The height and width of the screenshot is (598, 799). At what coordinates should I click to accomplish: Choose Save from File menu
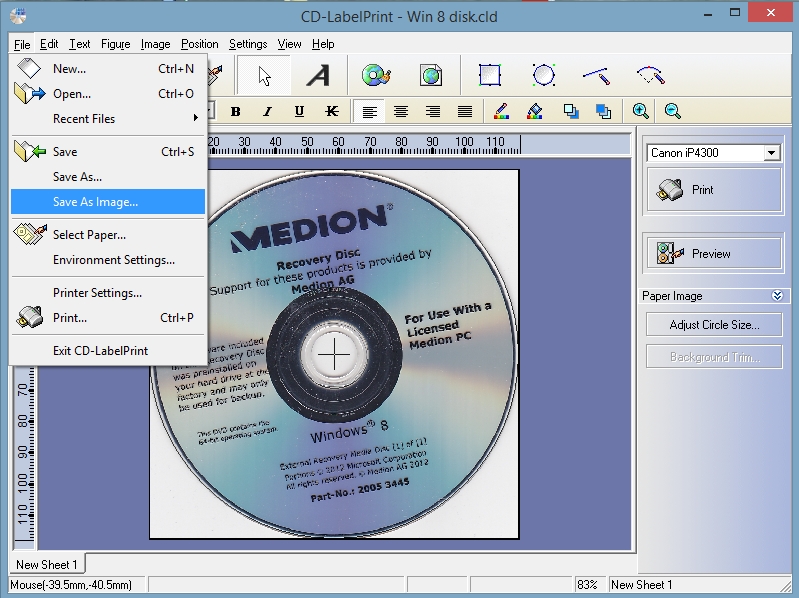(108, 152)
